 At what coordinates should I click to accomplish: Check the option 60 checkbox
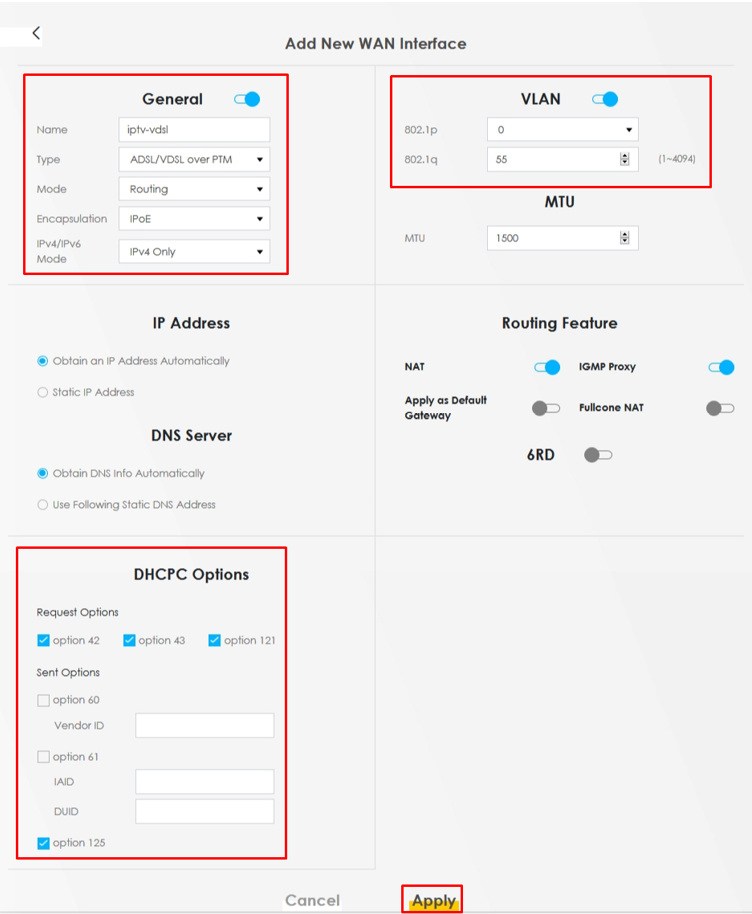click(x=43, y=700)
